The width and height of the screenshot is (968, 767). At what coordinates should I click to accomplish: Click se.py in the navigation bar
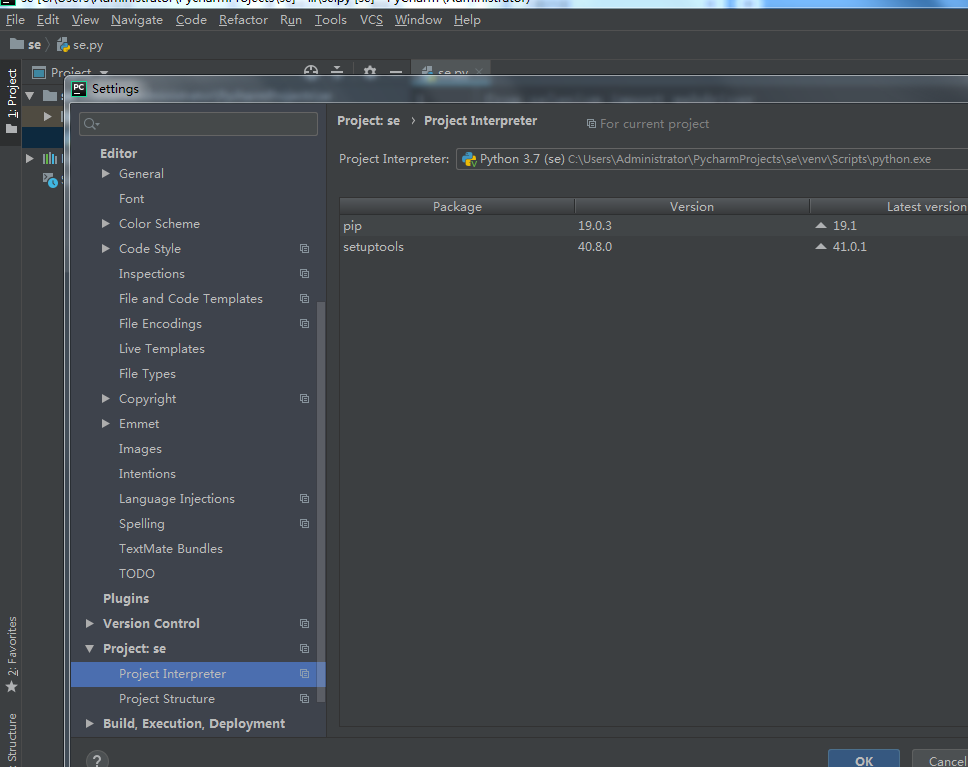click(x=88, y=45)
